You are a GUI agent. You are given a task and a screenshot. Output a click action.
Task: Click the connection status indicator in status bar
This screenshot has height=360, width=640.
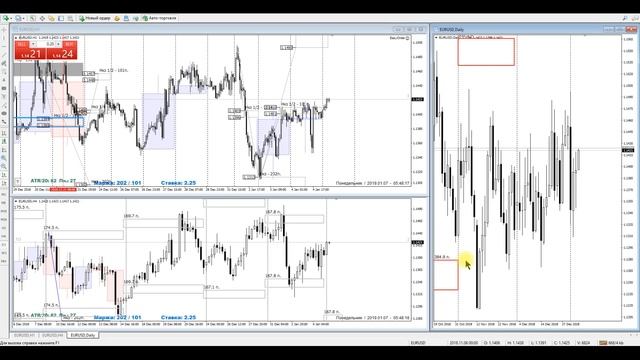click(x=611, y=343)
